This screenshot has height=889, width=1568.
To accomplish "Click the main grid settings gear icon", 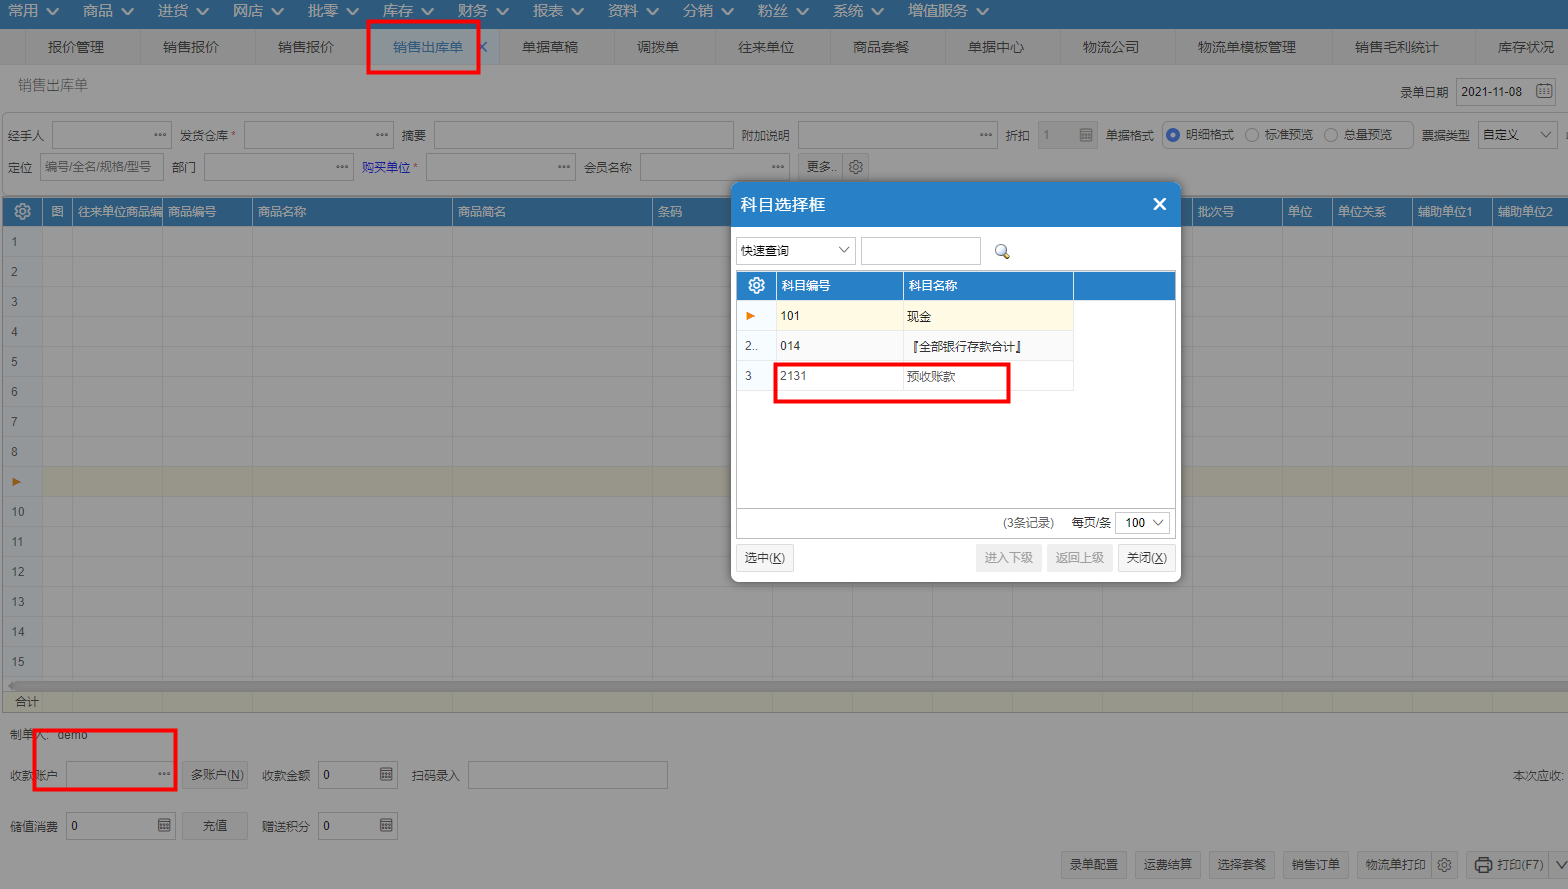I will 22,212.
